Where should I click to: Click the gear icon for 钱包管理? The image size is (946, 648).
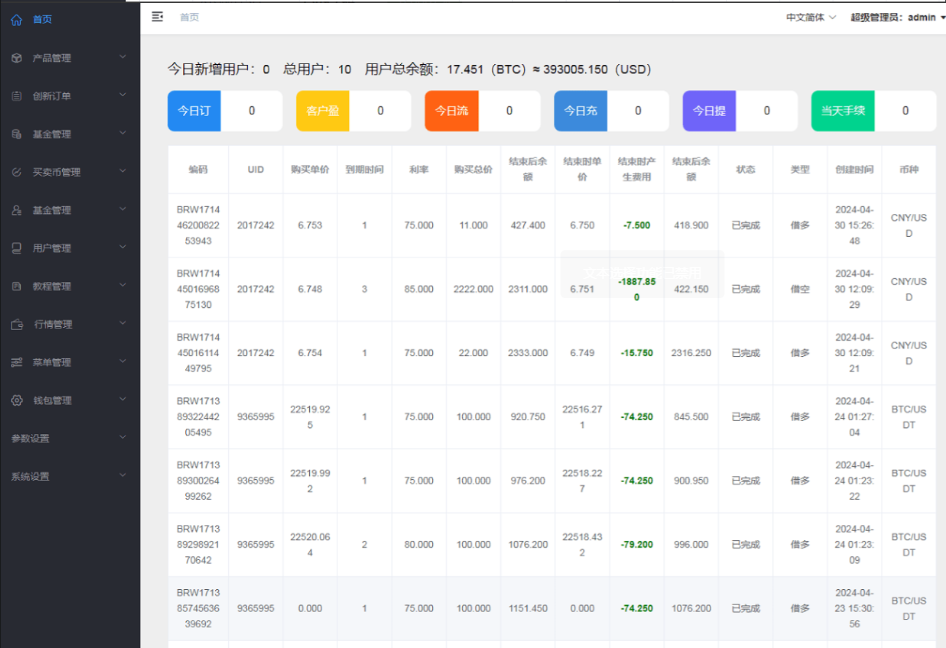(17, 400)
